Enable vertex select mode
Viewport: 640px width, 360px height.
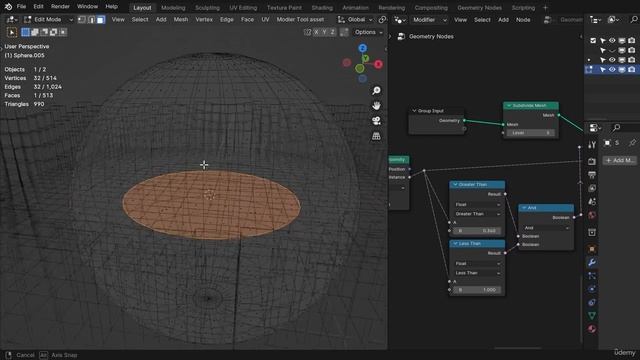tap(82, 20)
